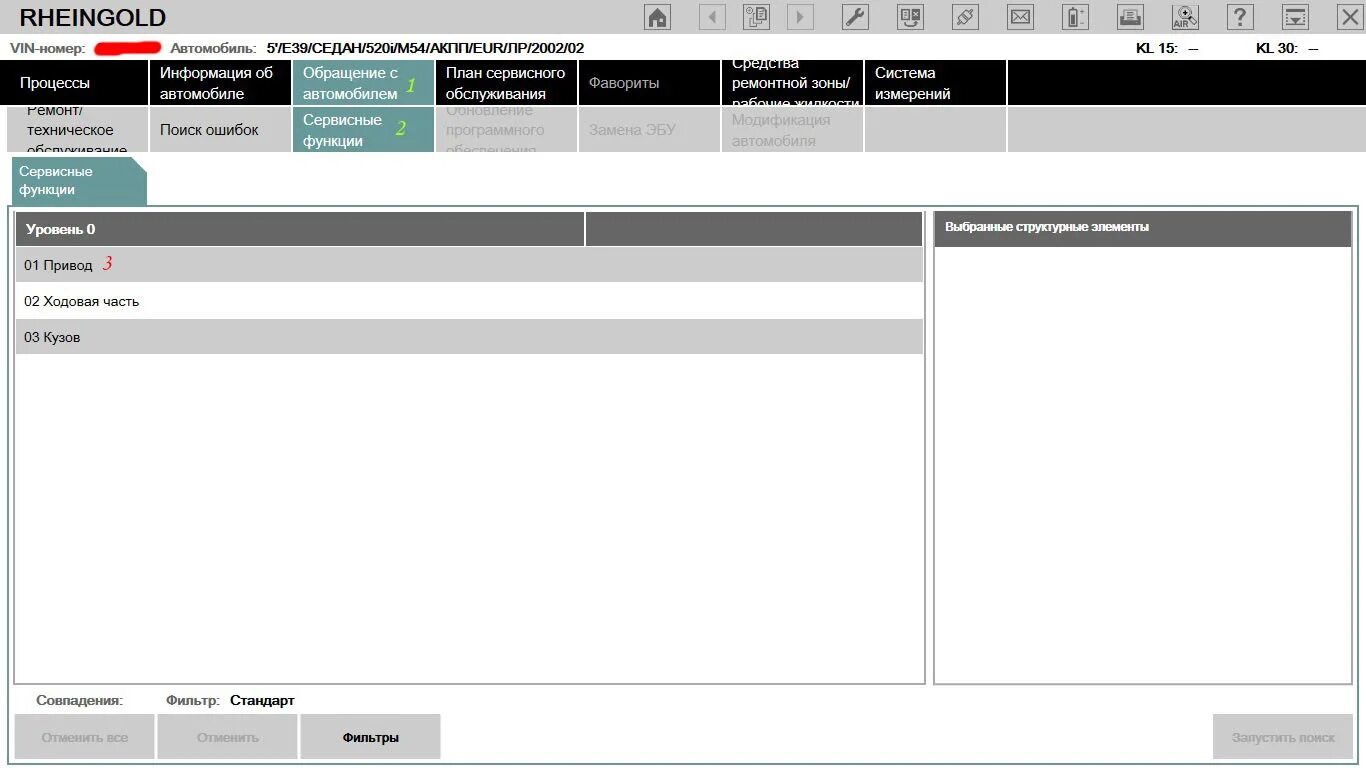The image size is (1366, 768).
Task: Open the AIR search icon
Action: point(1185,17)
